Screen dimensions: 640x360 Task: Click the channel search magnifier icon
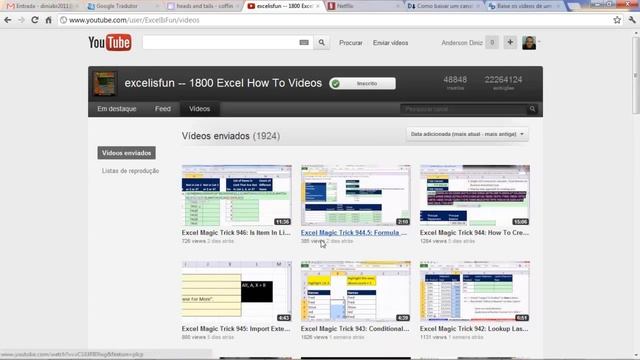click(x=532, y=109)
